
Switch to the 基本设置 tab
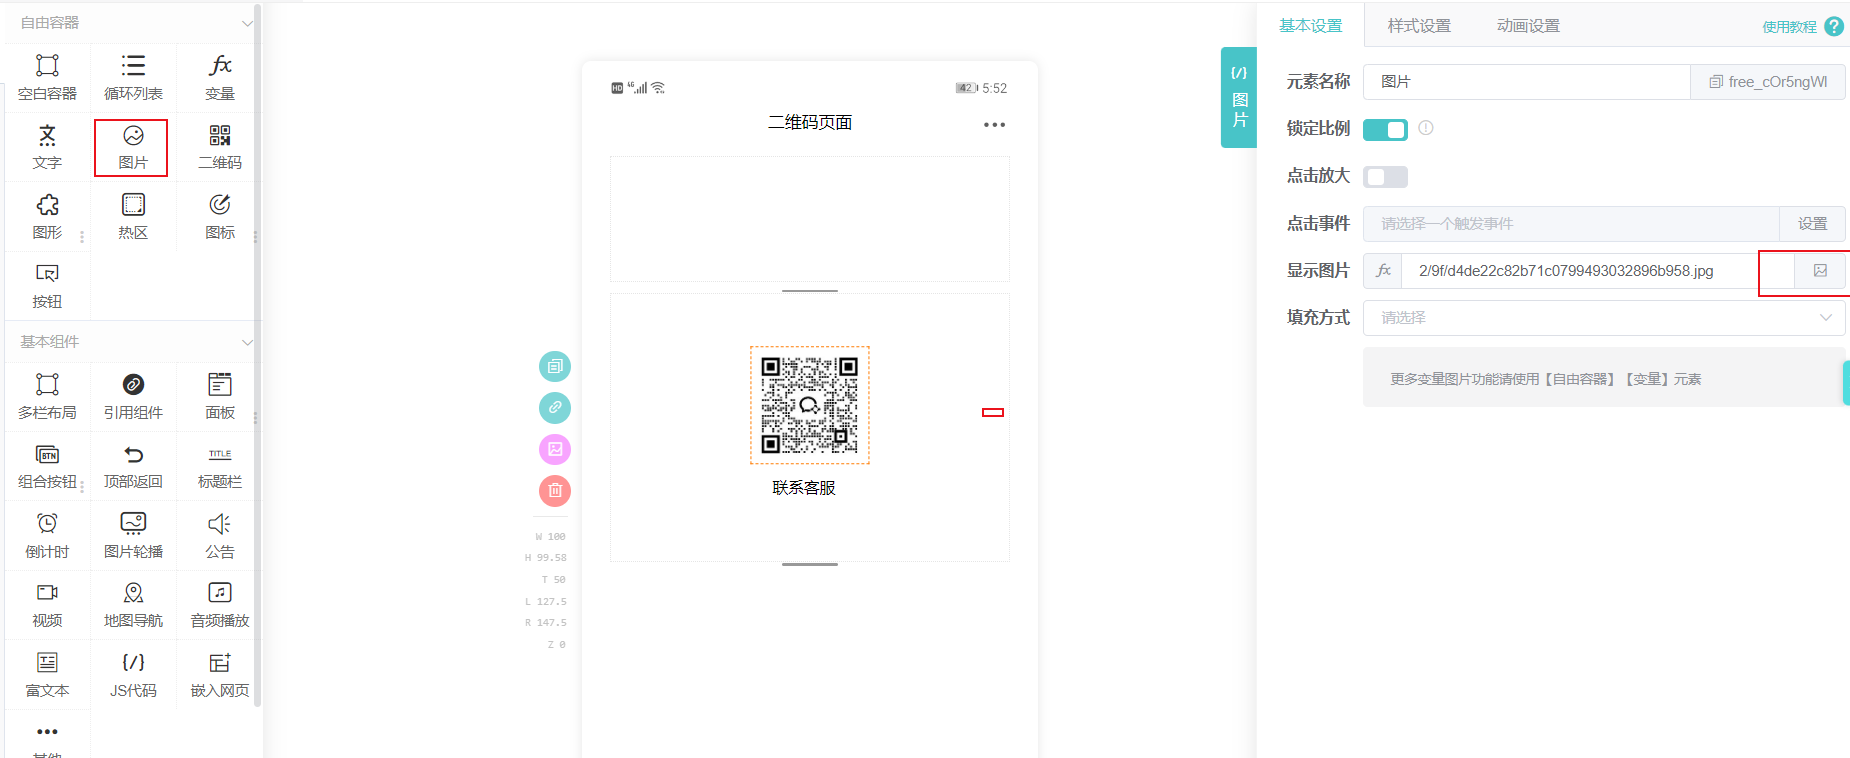coord(1310,26)
